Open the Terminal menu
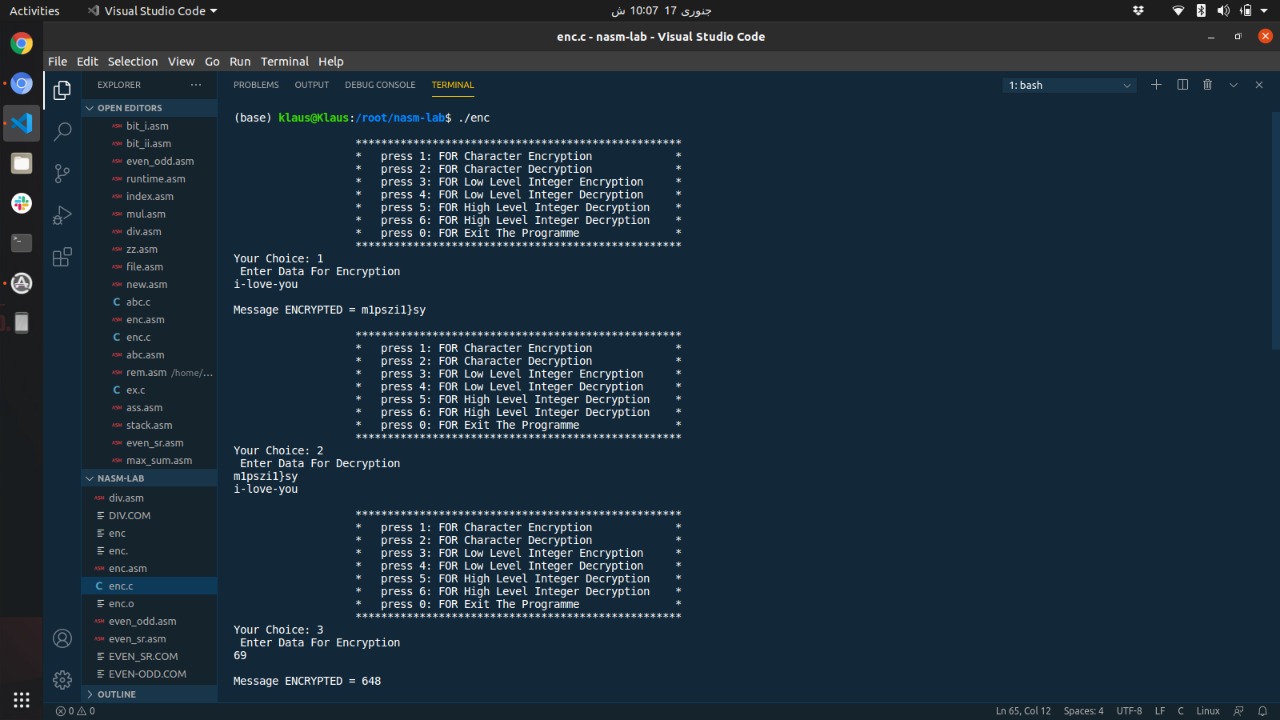The width and height of the screenshot is (1280, 720). coord(284,61)
